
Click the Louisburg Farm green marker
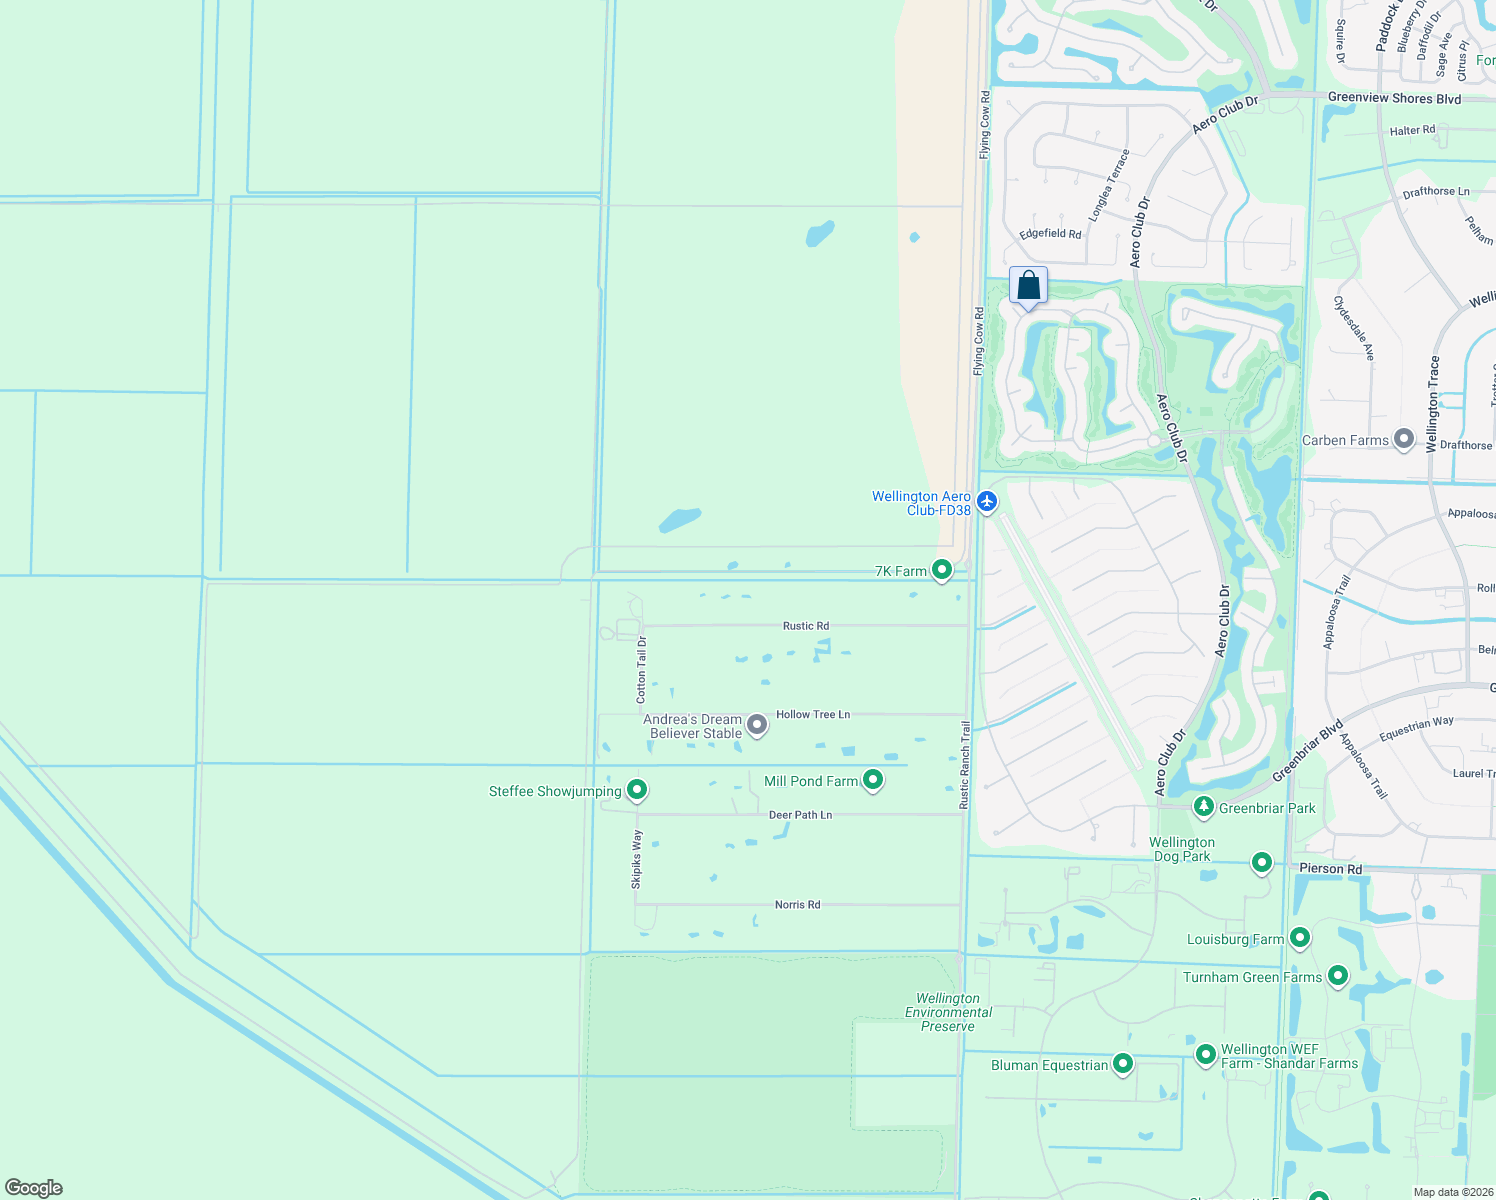(x=1299, y=937)
